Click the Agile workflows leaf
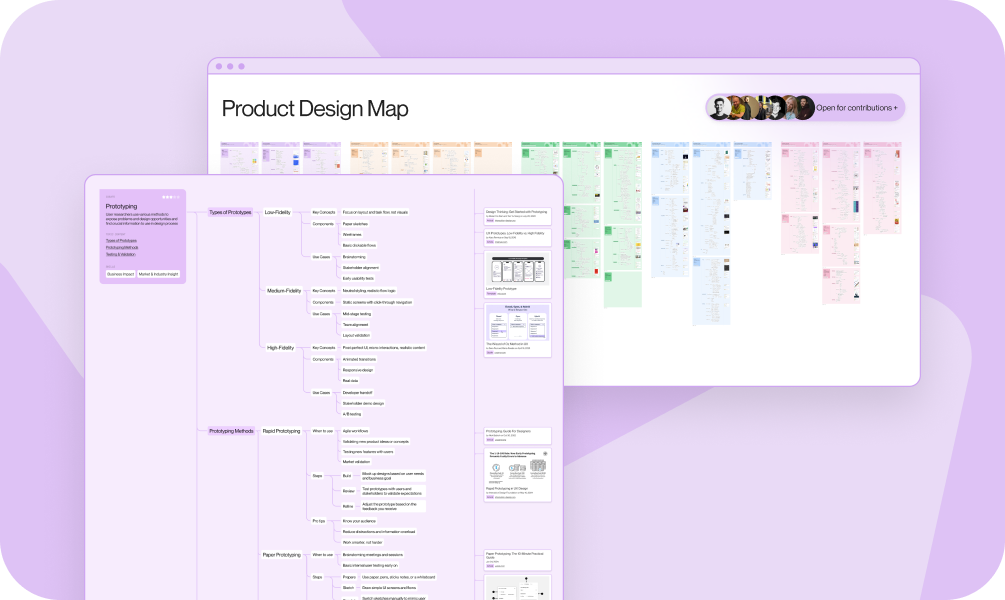1005x600 pixels. pos(355,431)
